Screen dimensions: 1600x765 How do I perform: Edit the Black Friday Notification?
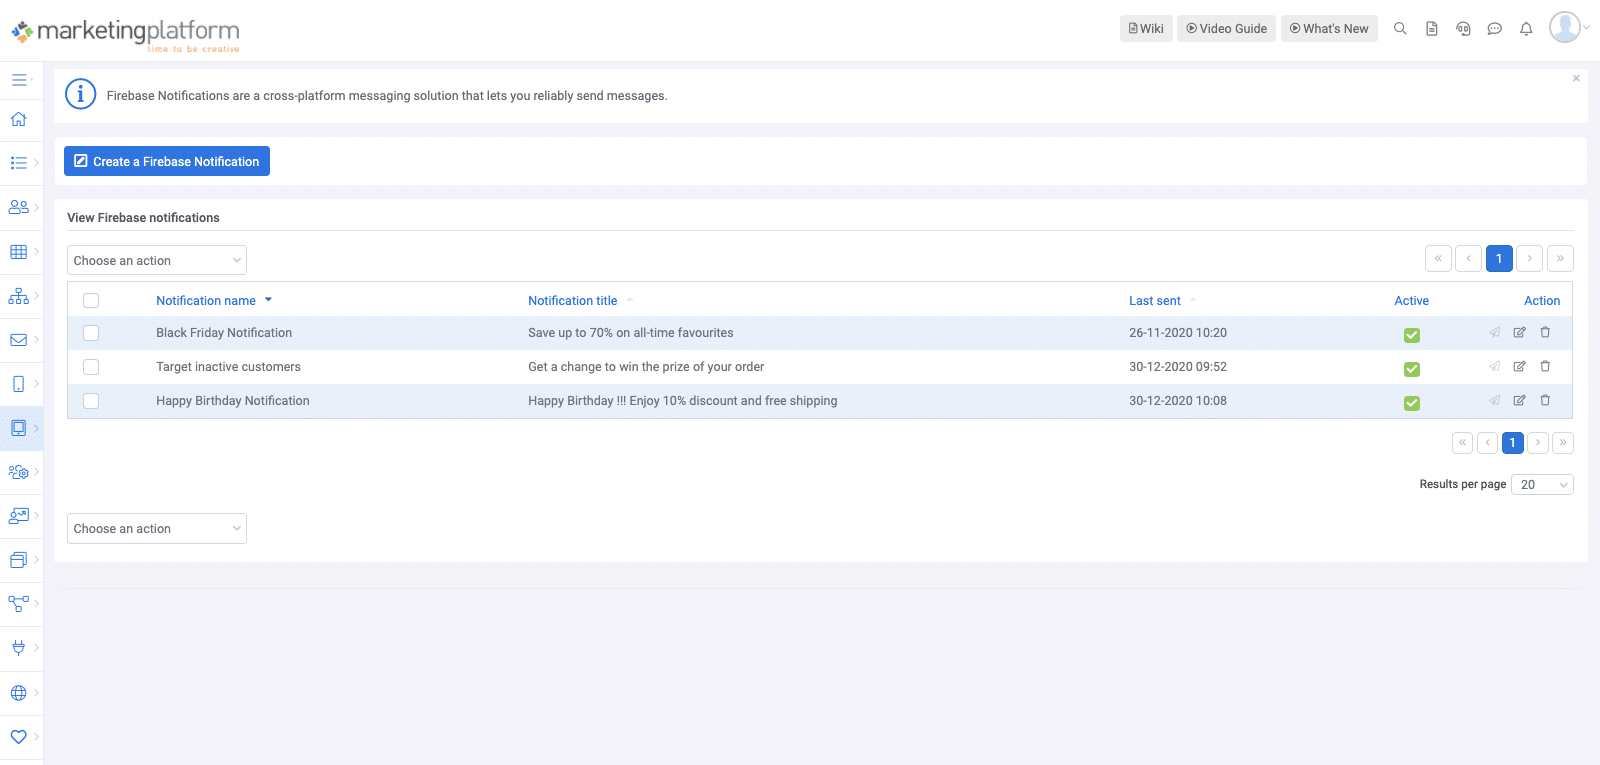pyautogui.click(x=1519, y=332)
